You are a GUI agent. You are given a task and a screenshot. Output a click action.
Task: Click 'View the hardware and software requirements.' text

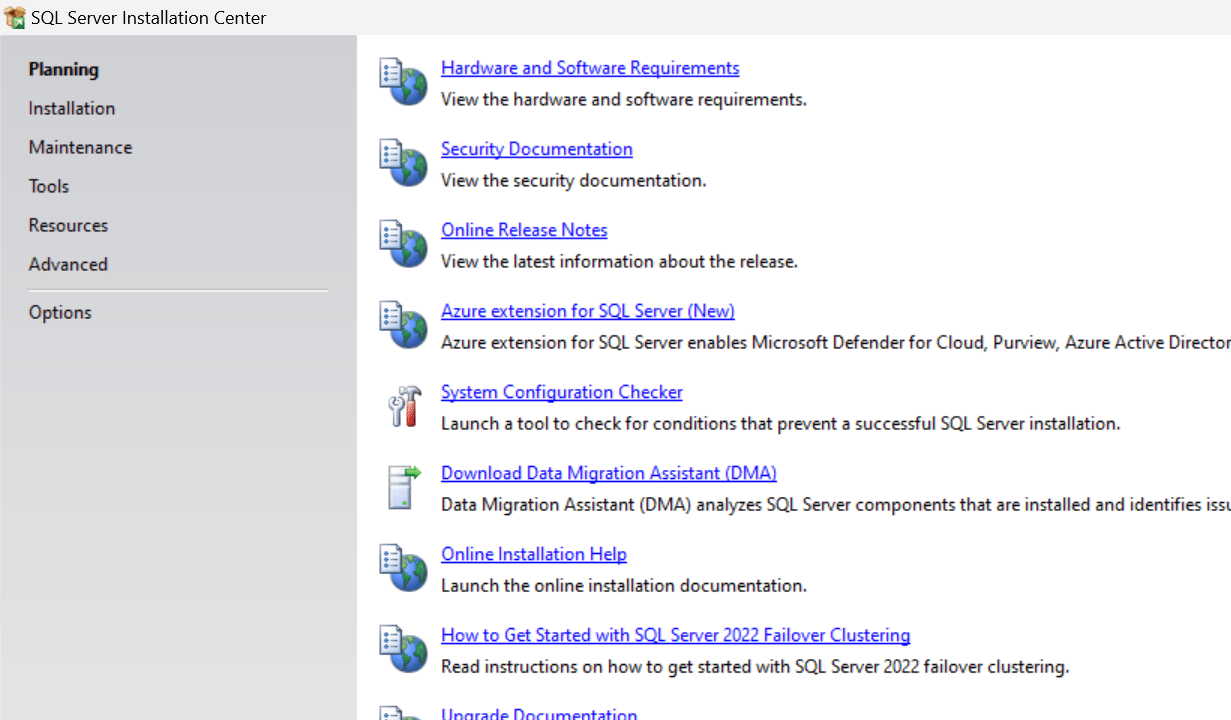pyautogui.click(x=624, y=100)
